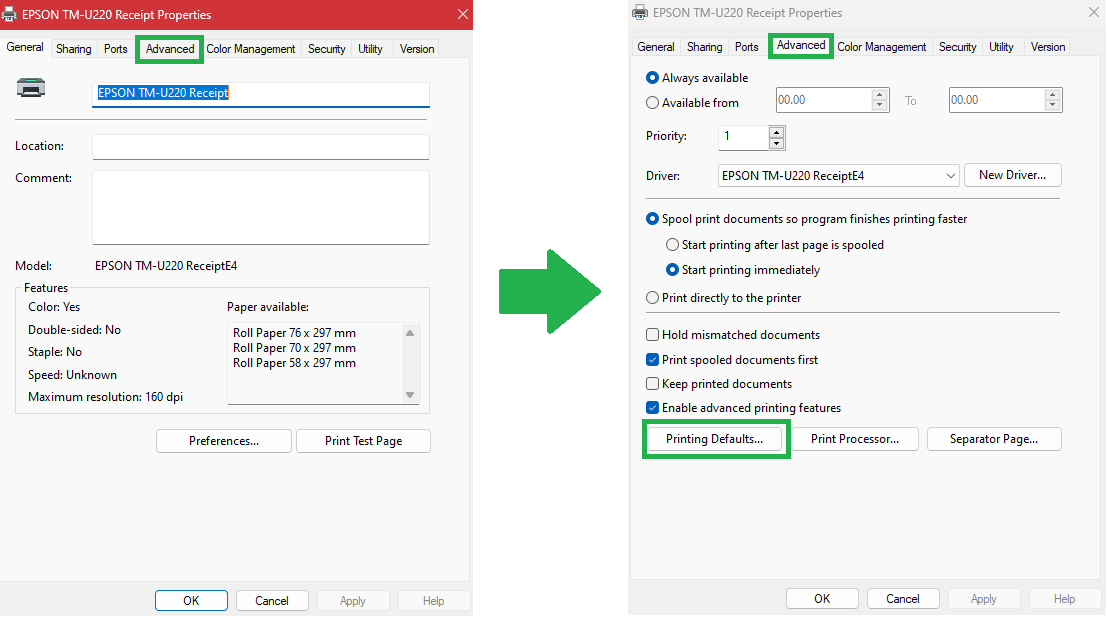Screen dimensions: 1107x617
Task: Click the Comment text area
Action: coord(261,208)
